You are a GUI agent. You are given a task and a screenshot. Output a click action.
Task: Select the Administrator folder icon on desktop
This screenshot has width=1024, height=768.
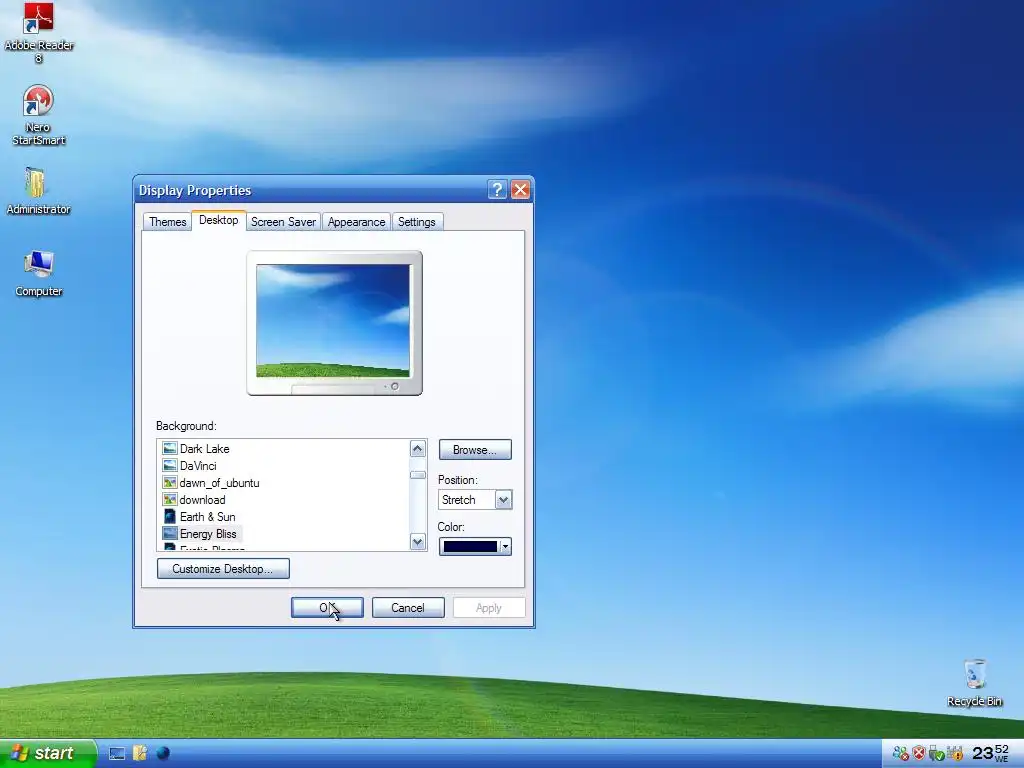pyautogui.click(x=38, y=191)
